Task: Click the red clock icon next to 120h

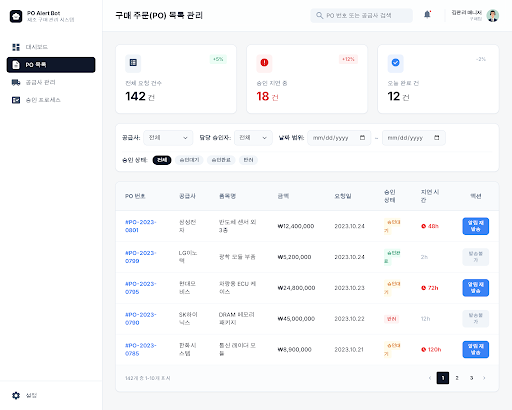Action: pos(423,350)
